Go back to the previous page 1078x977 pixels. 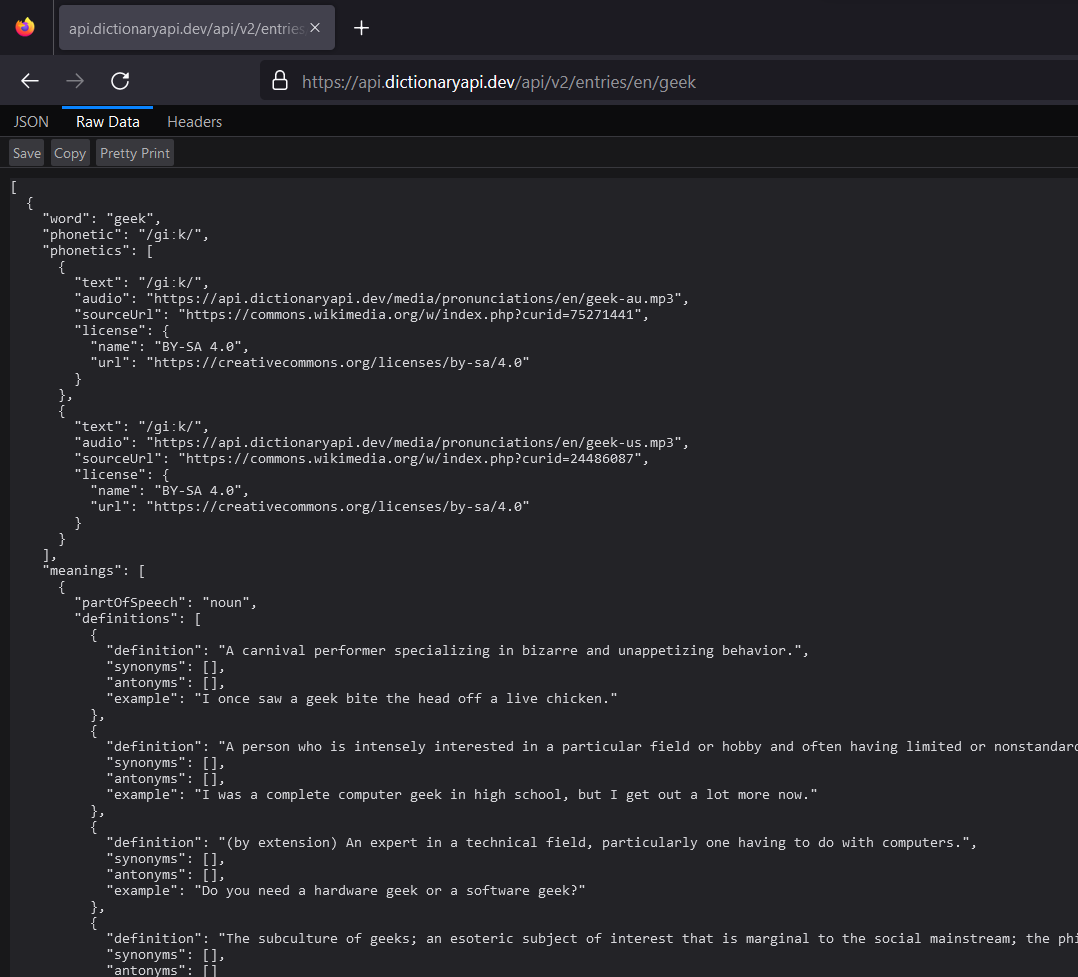[30, 81]
